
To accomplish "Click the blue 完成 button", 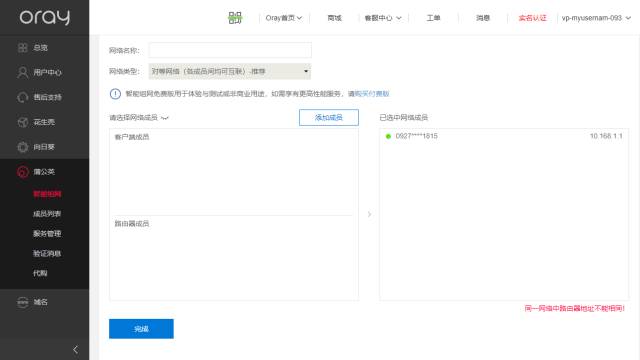I will (x=141, y=329).
